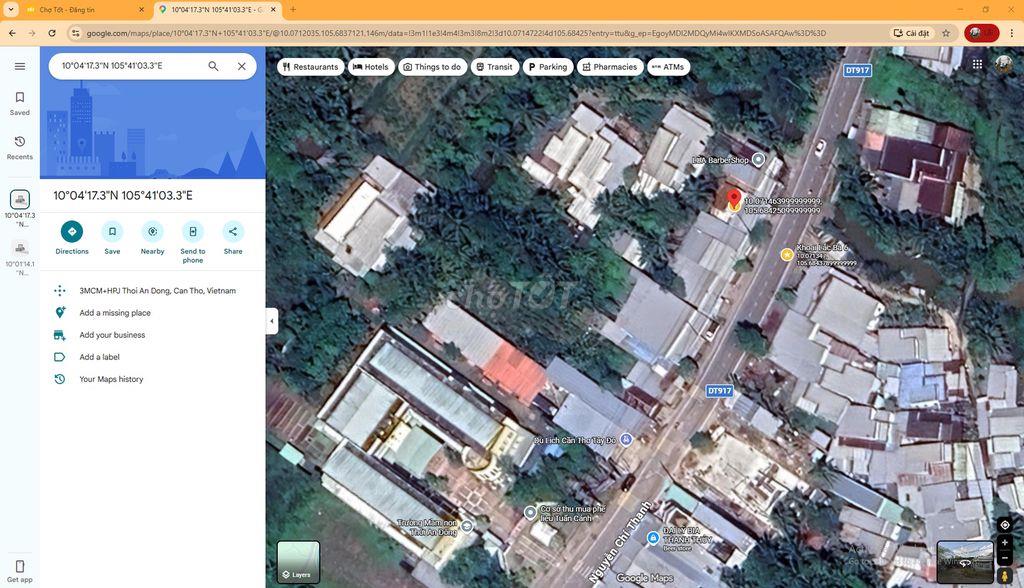Viewport: 1024px width, 588px height.
Task: Close the Google Maps browser tab
Action: (x=274, y=10)
